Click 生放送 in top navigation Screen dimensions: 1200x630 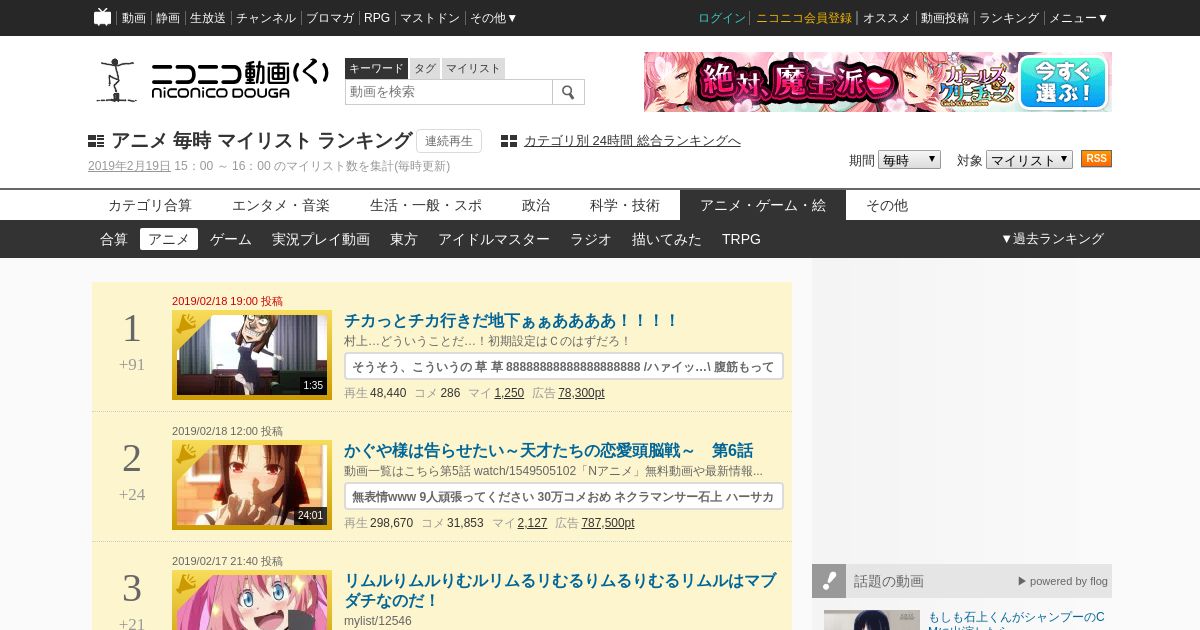click(x=208, y=18)
